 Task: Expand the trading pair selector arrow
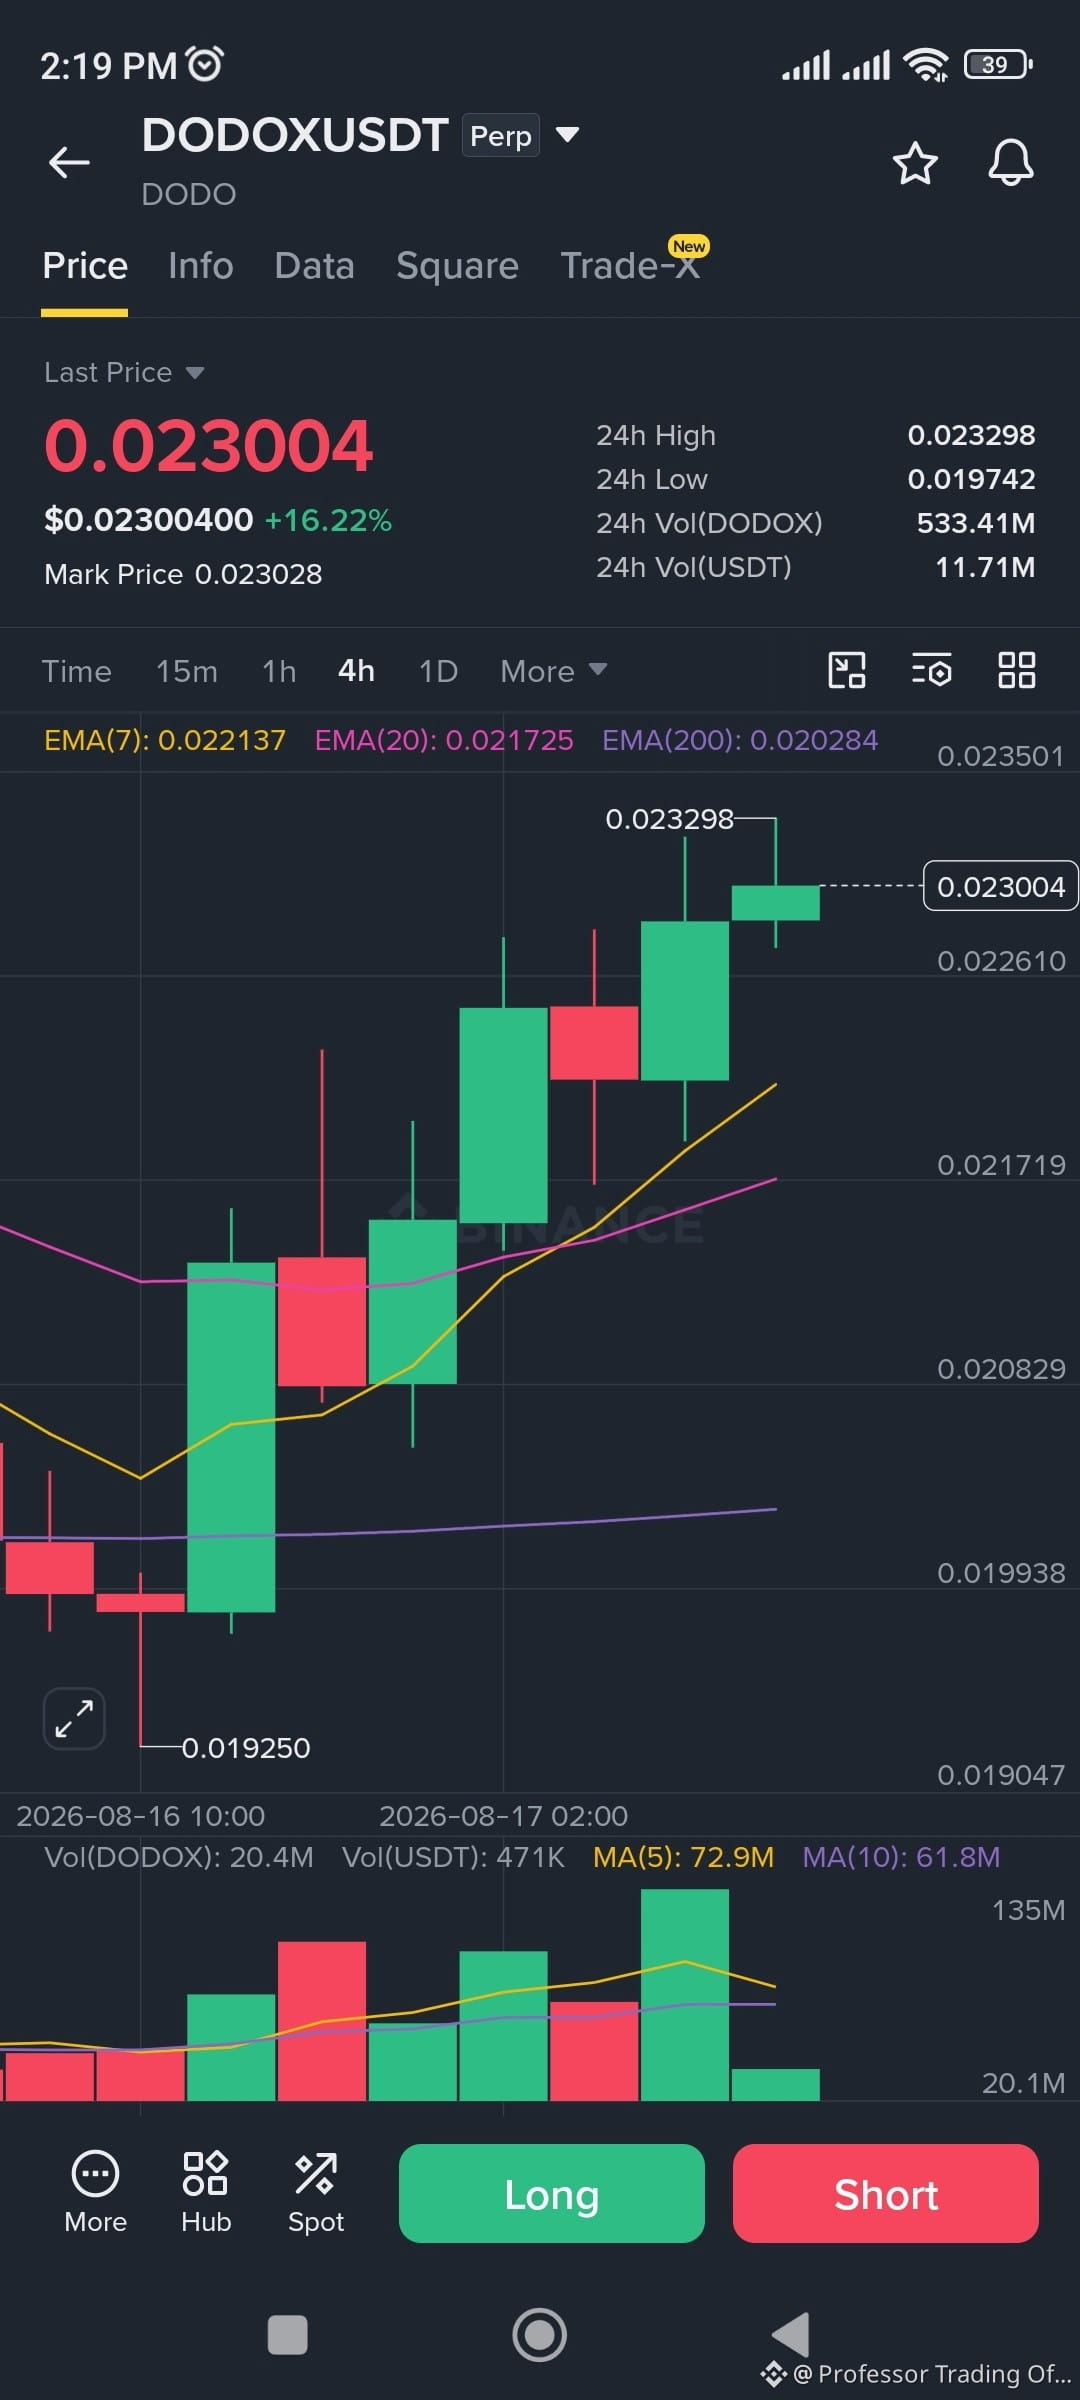coord(567,135)
